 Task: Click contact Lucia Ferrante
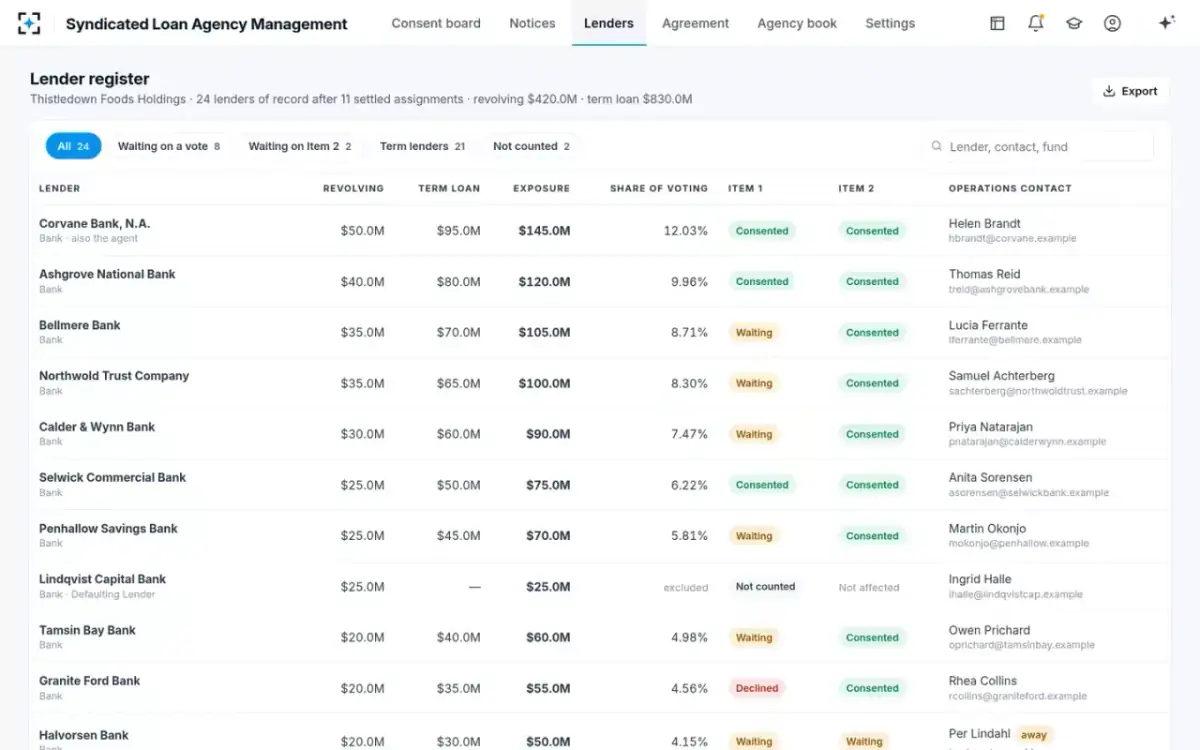[x=988, y=325]
